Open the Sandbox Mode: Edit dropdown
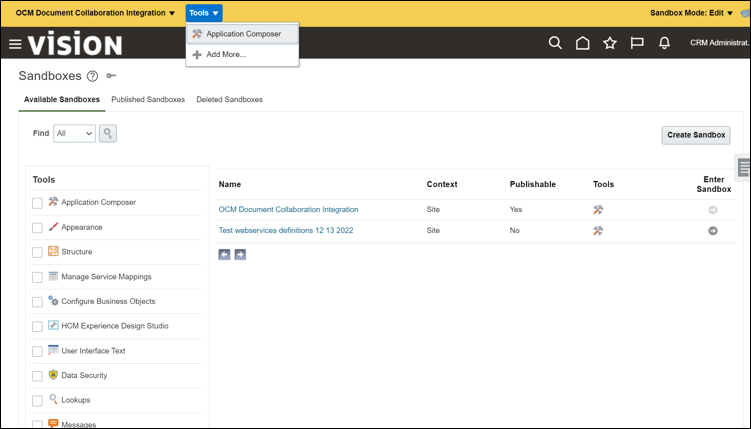751x429 pixels. click(692, 13)
